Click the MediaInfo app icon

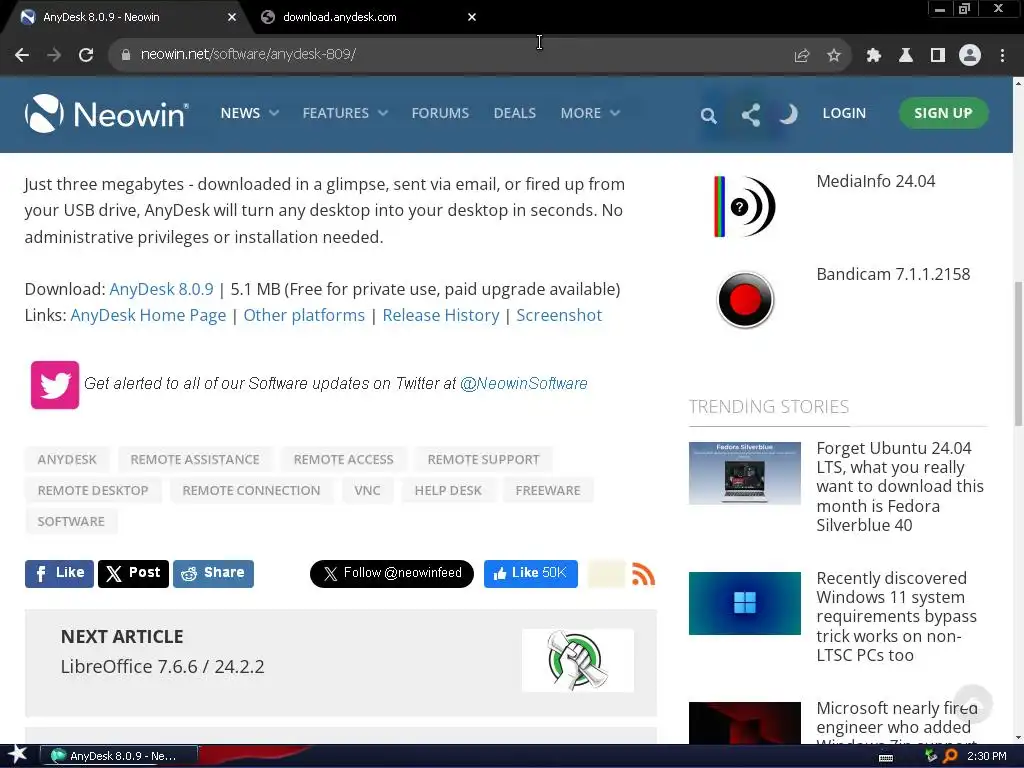click(744, 206)
